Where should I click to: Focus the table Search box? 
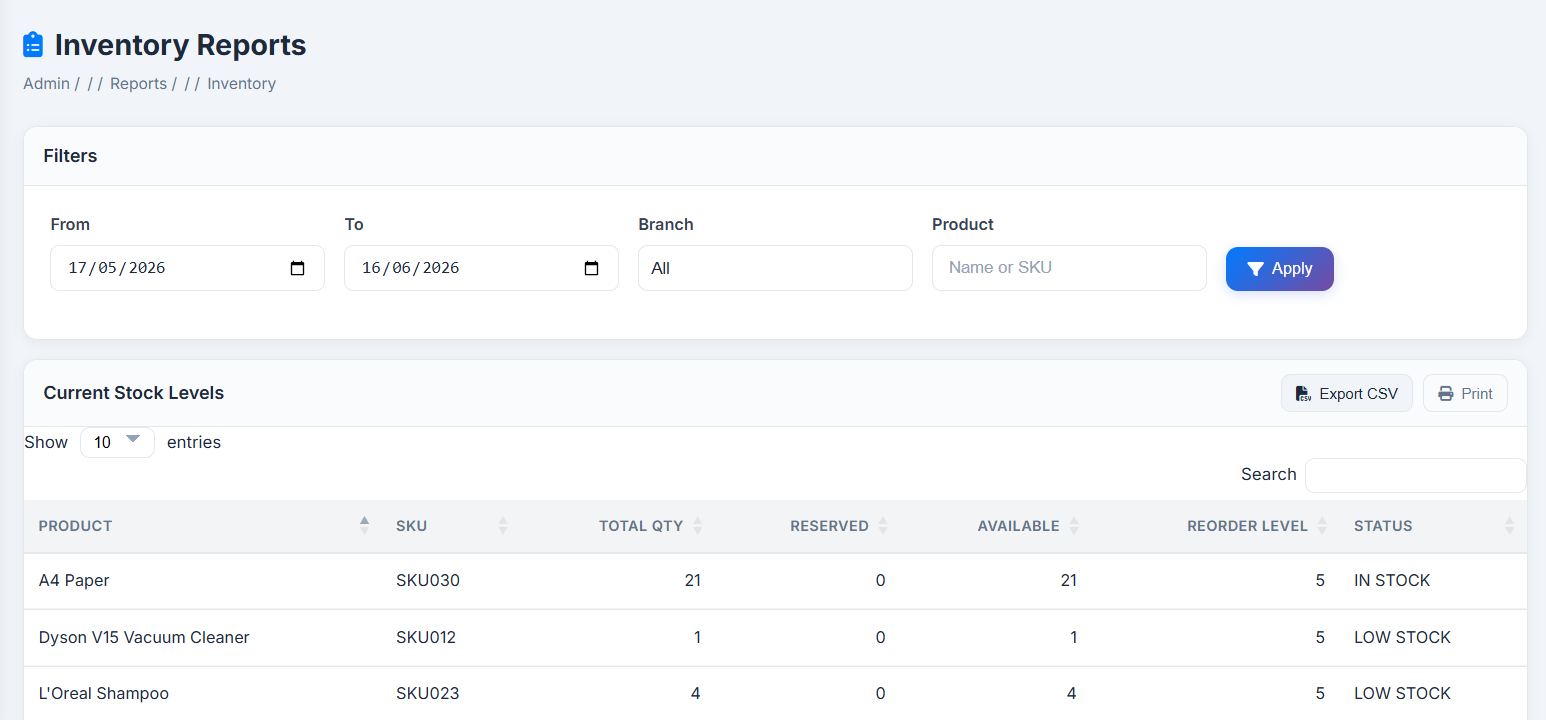1415,475
